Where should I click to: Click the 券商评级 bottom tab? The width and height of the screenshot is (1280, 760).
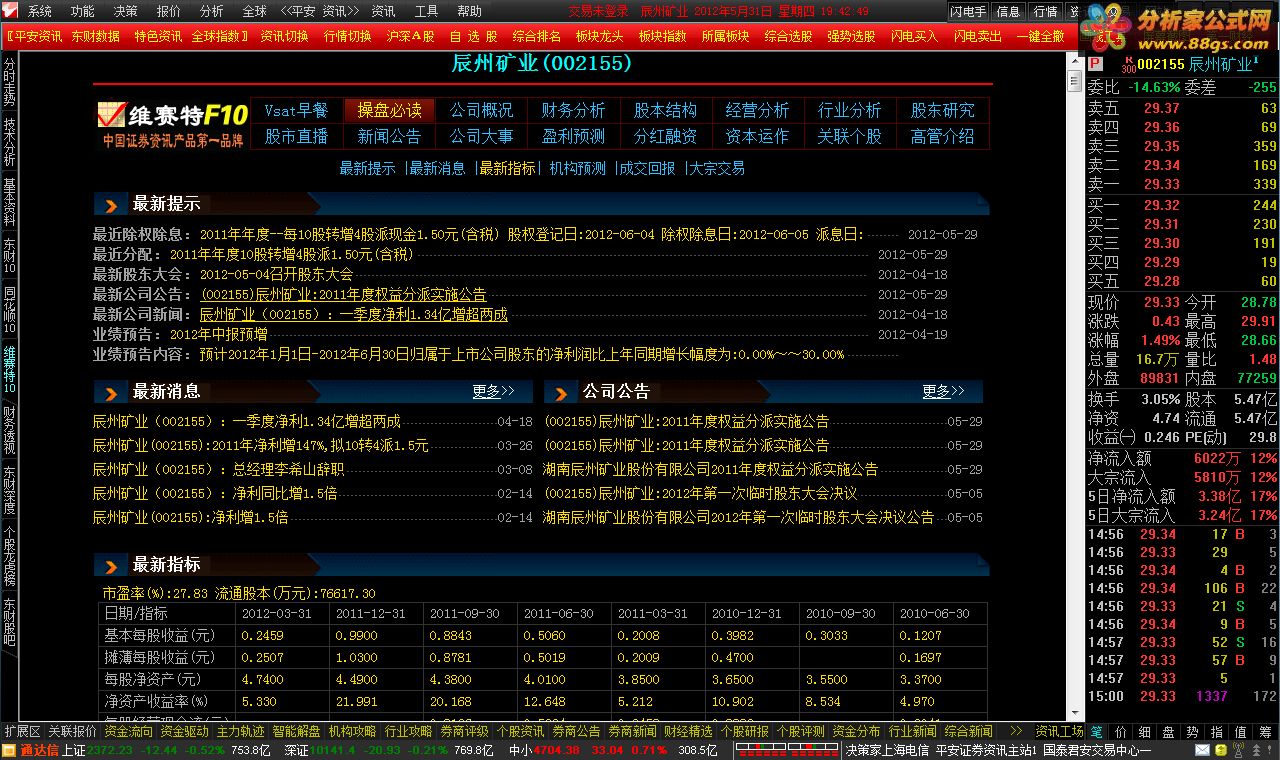[464, 732]
